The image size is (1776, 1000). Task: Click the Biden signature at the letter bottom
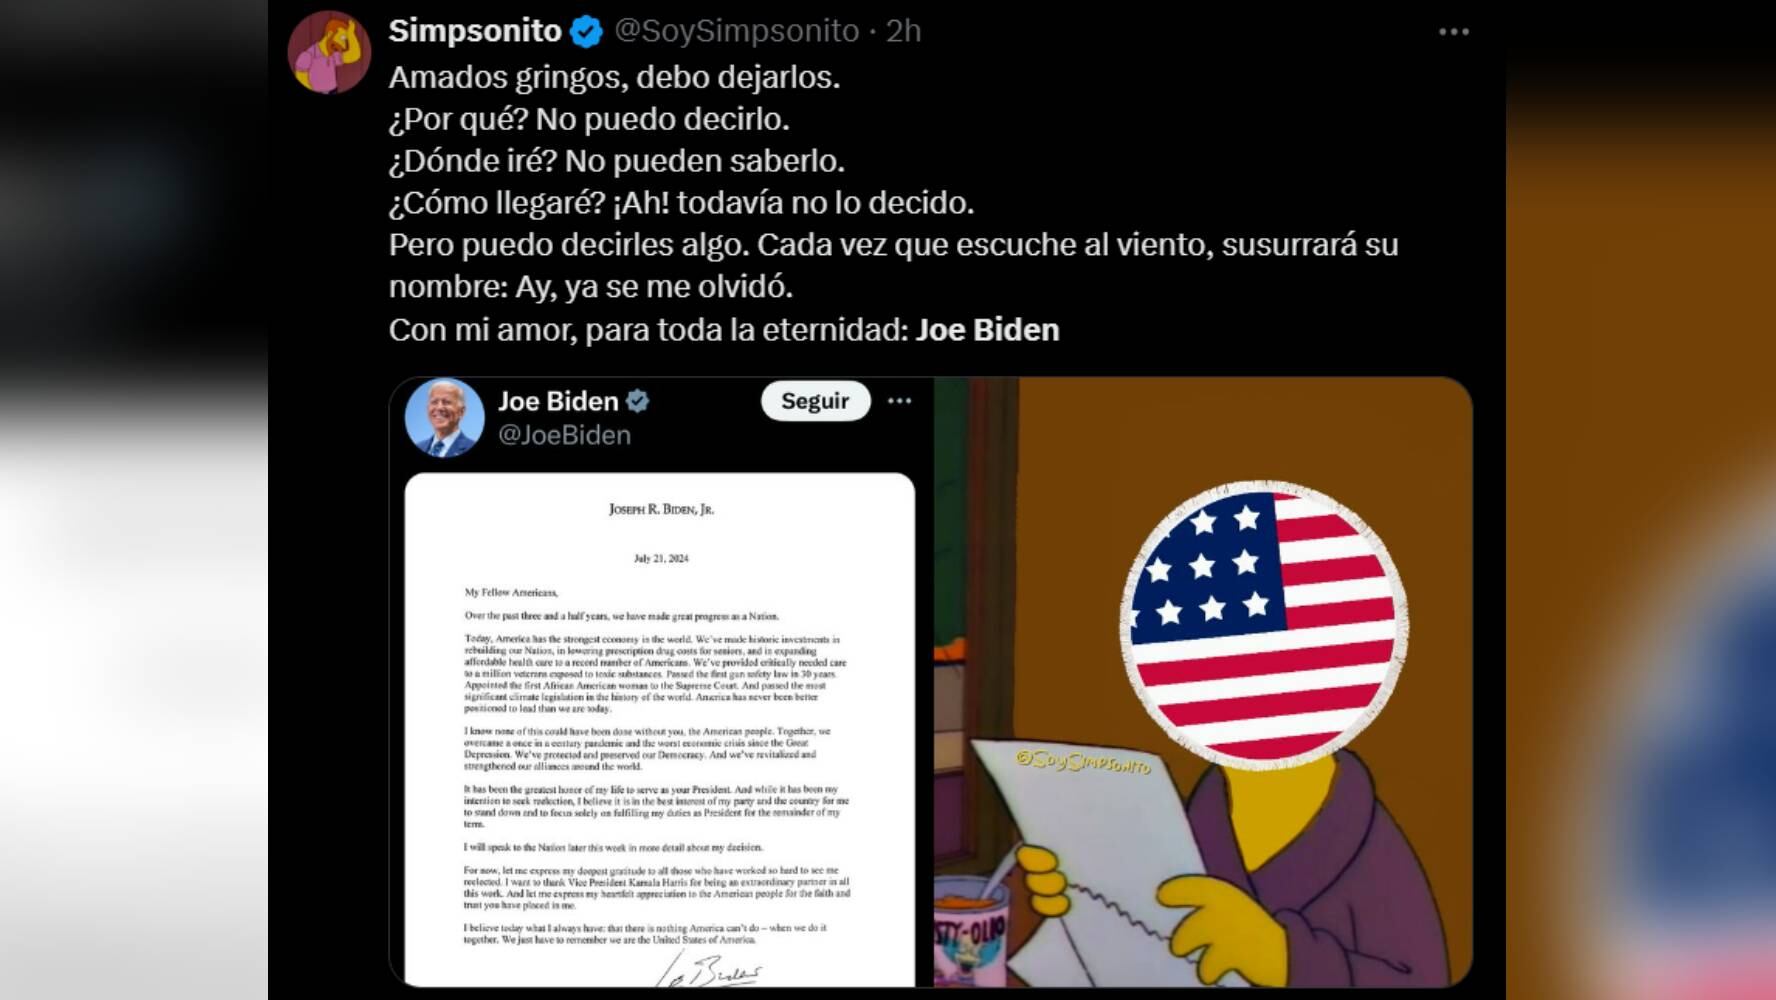tap(708, 969)
